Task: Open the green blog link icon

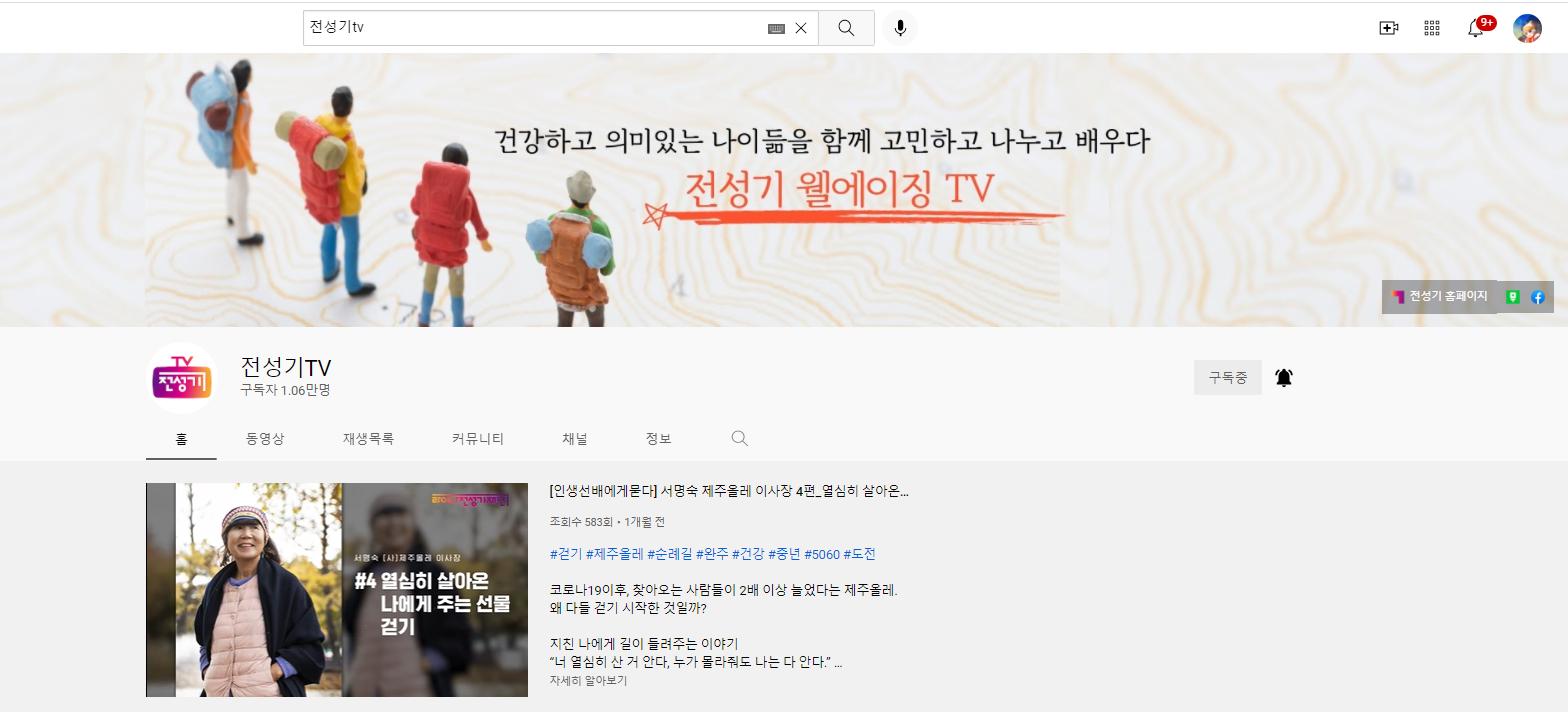Action: coord(1513,297)
